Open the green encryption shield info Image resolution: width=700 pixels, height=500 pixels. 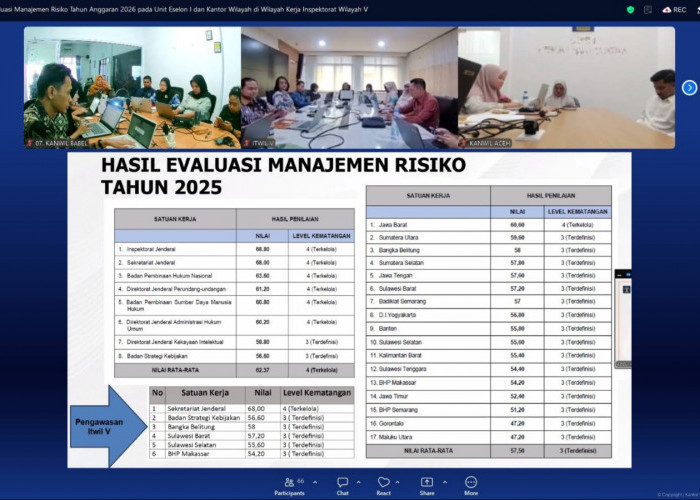[630, 9]
